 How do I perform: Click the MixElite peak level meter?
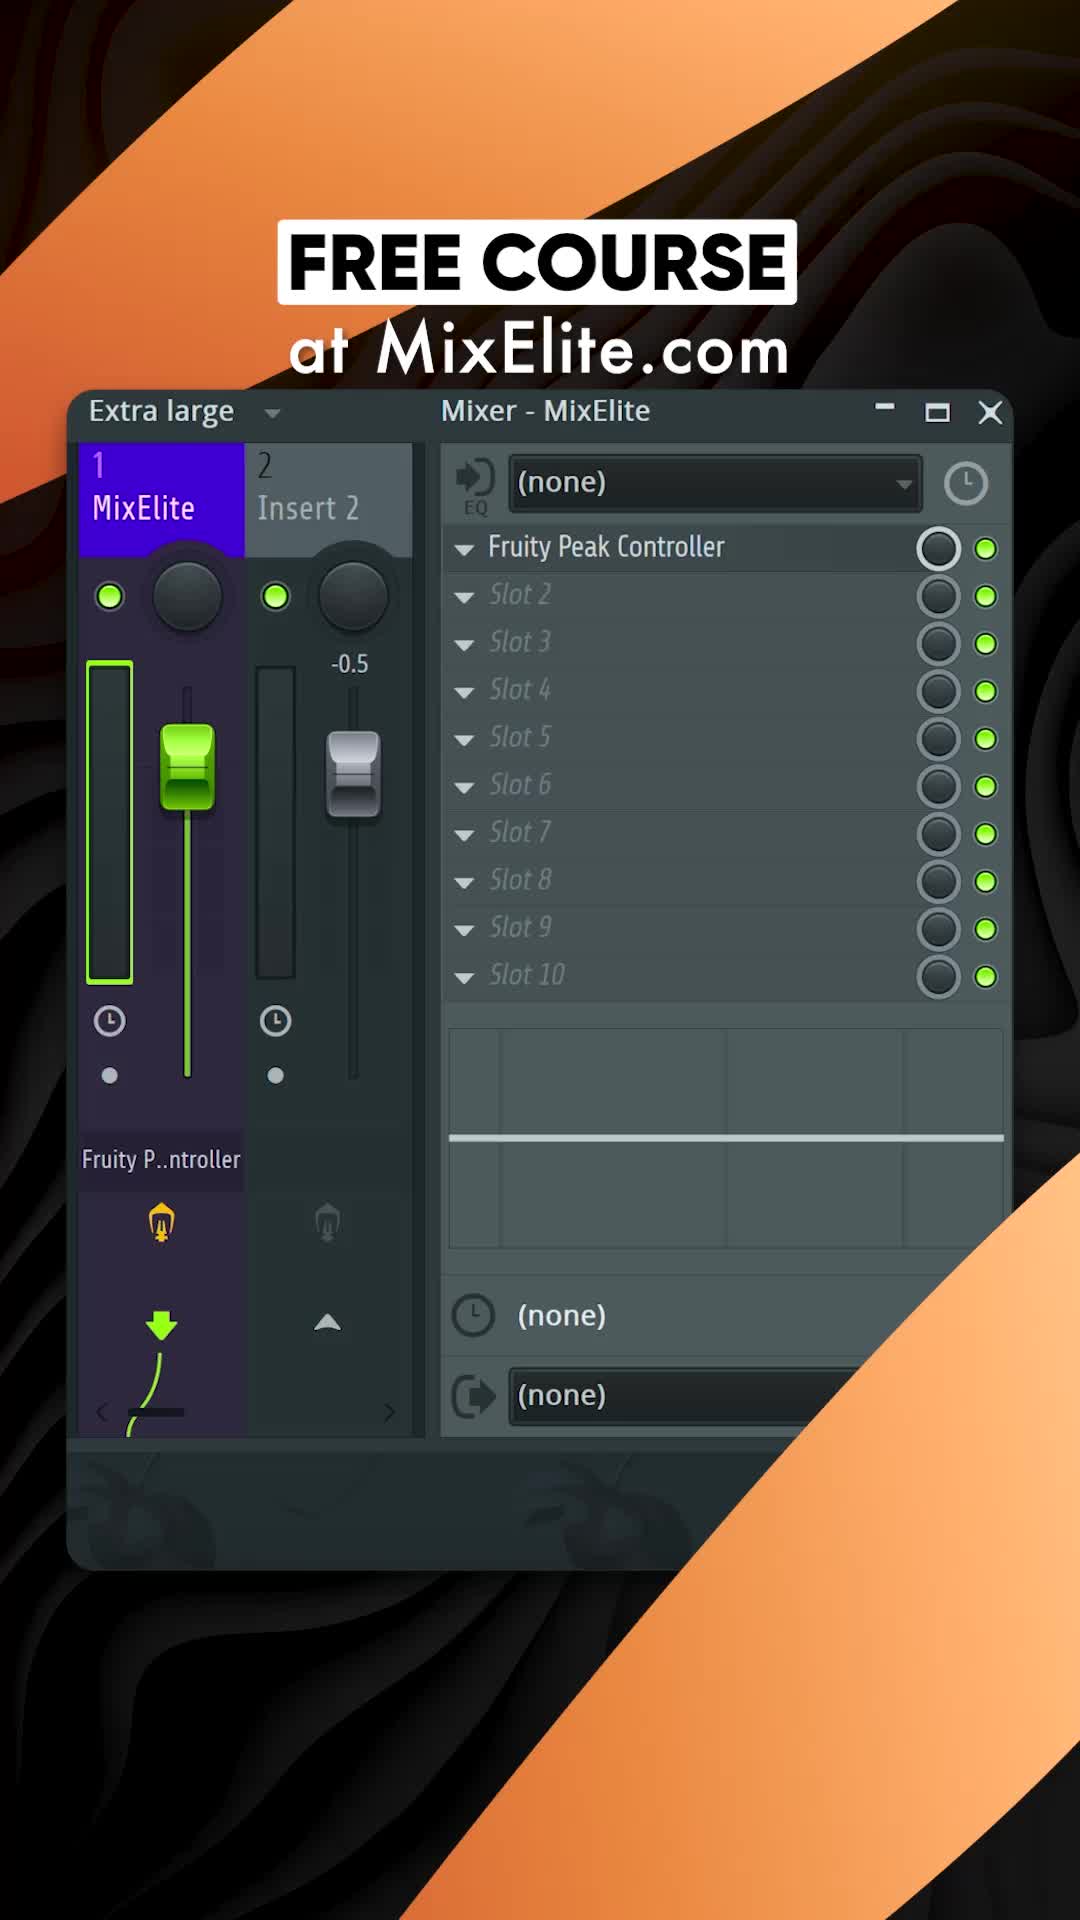[110, 822]
